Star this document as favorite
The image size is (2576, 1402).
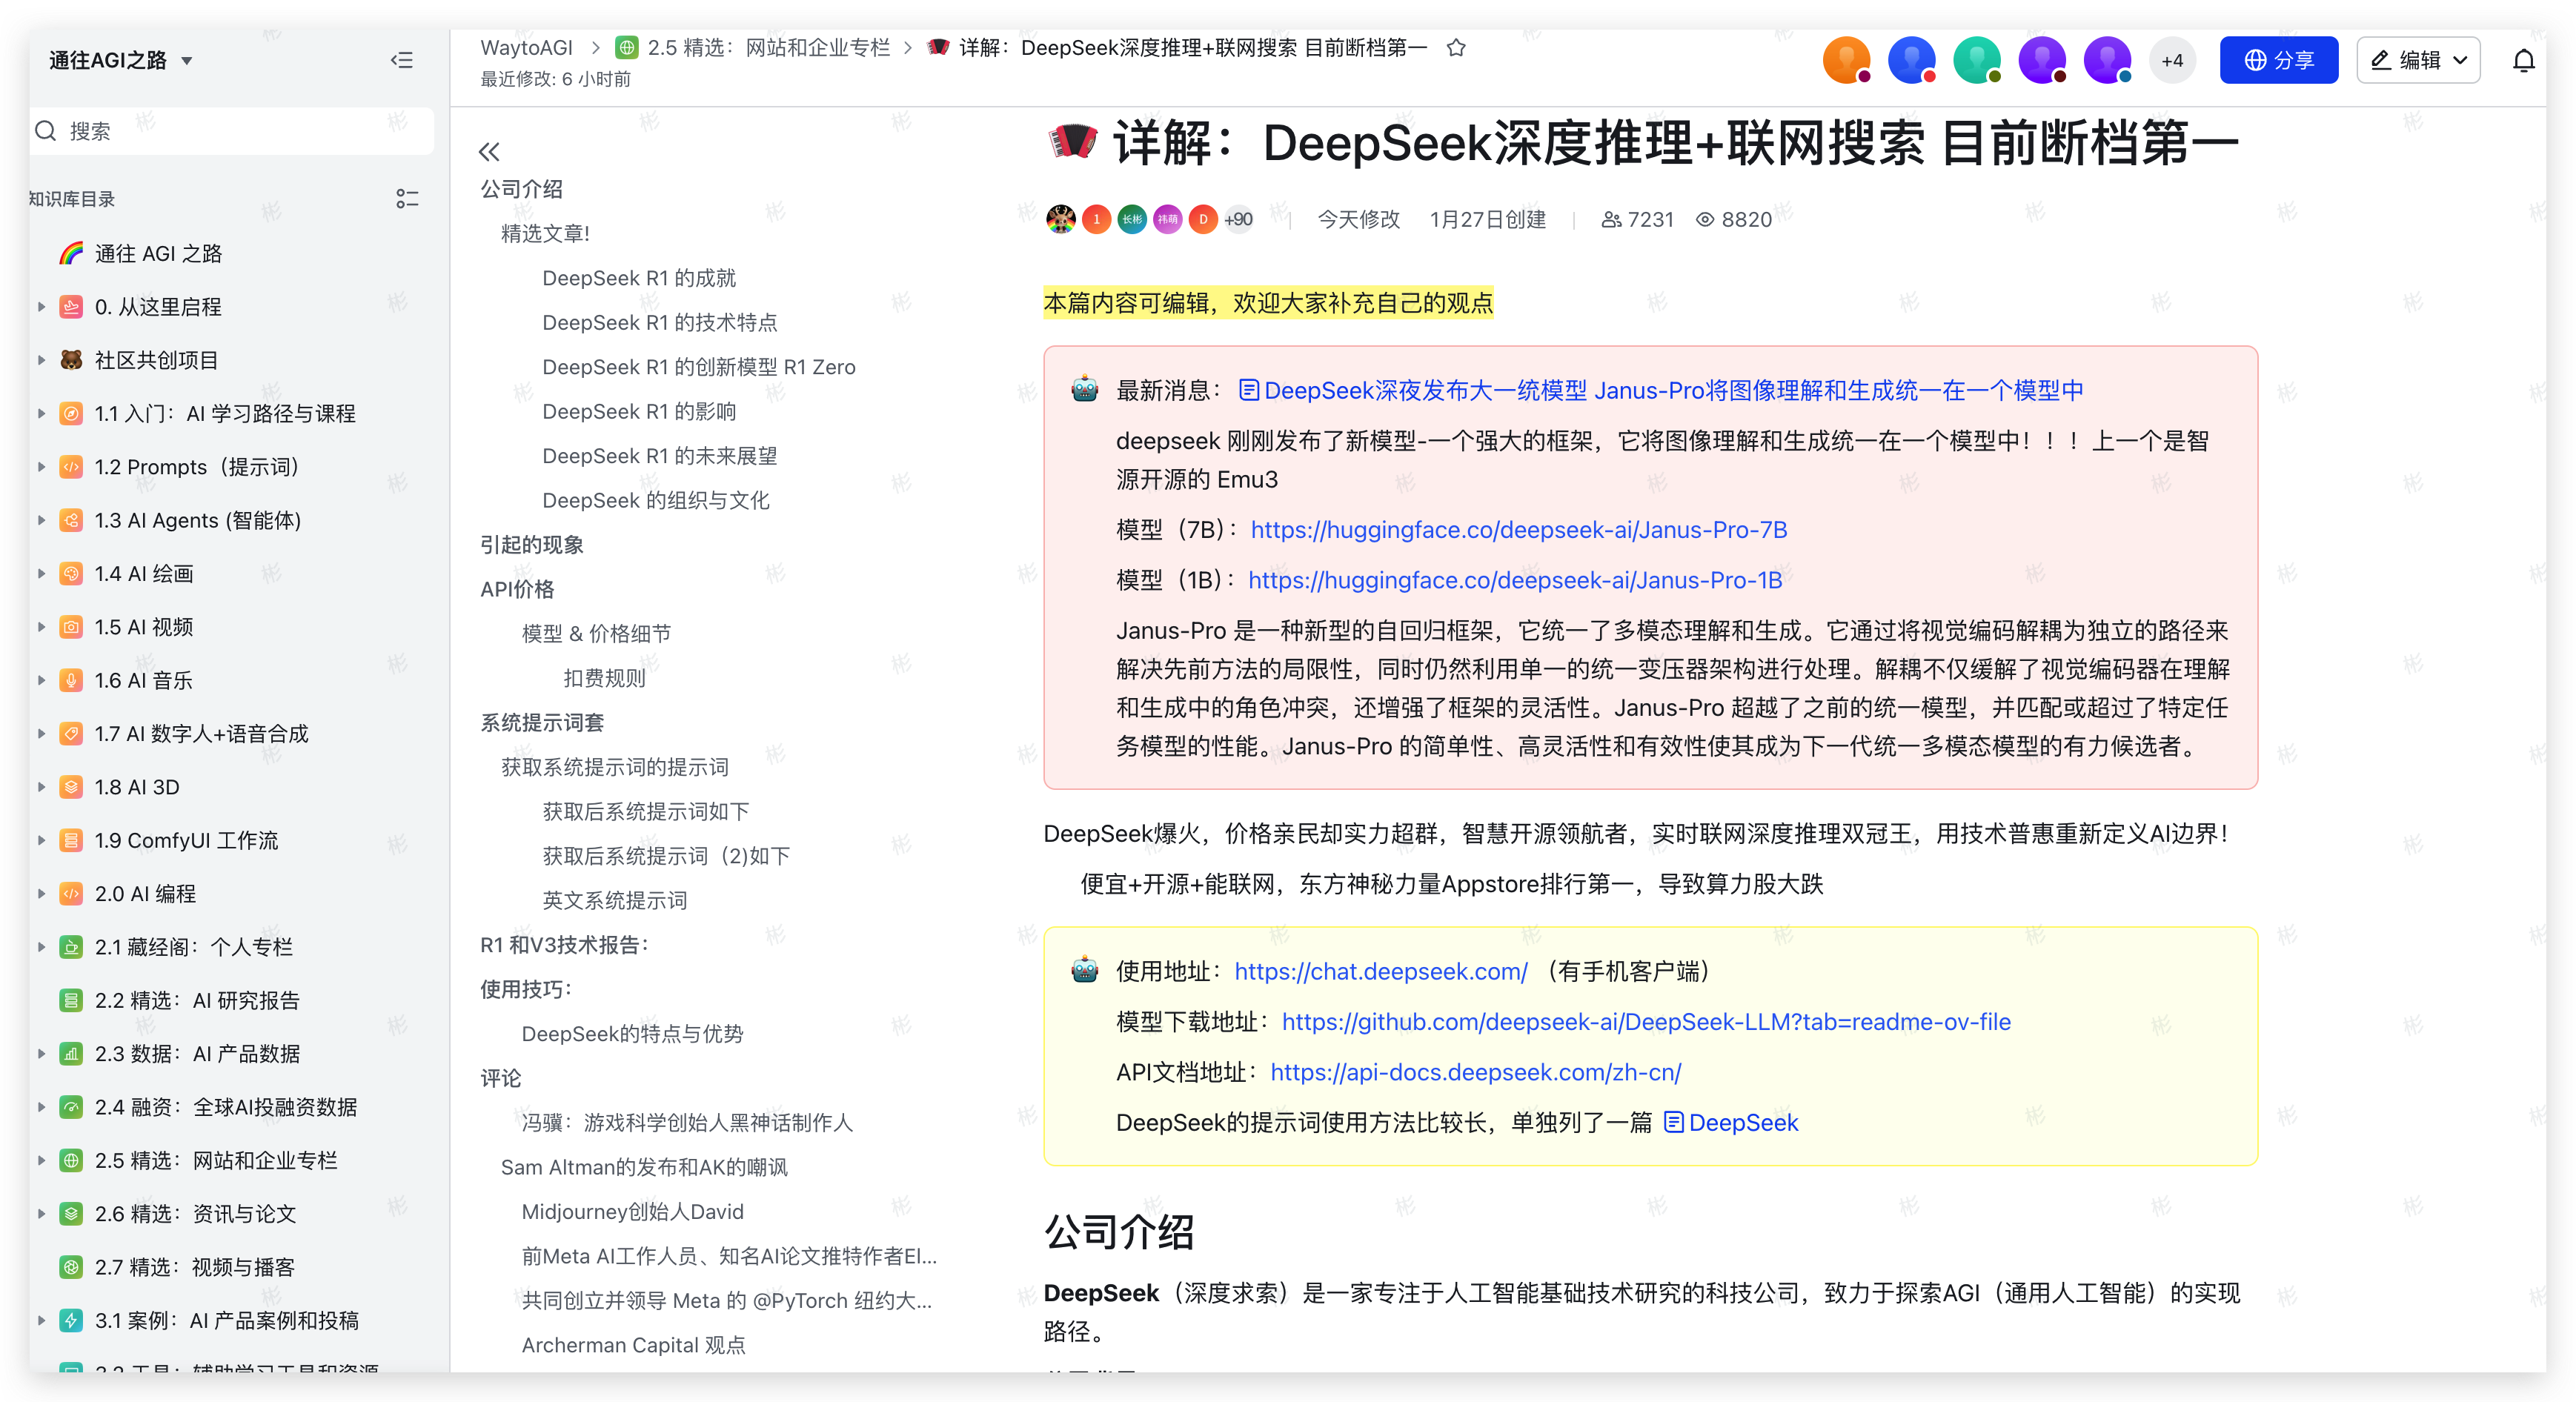1456,48
